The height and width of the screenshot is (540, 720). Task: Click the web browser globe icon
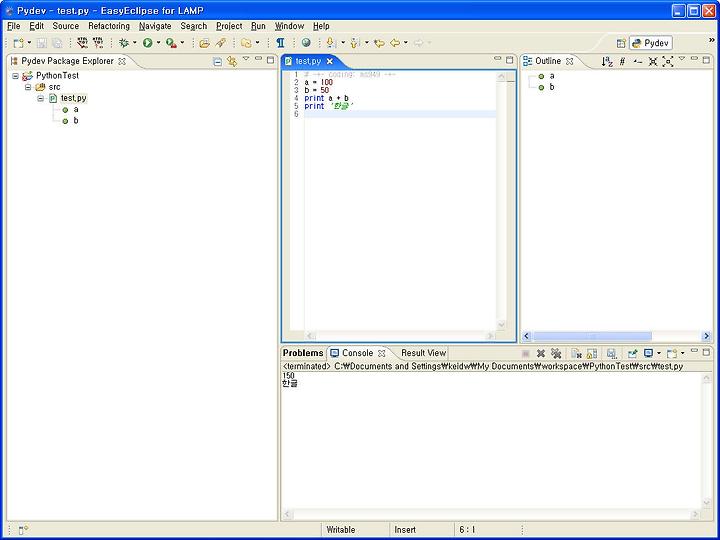tap(306, 43)
